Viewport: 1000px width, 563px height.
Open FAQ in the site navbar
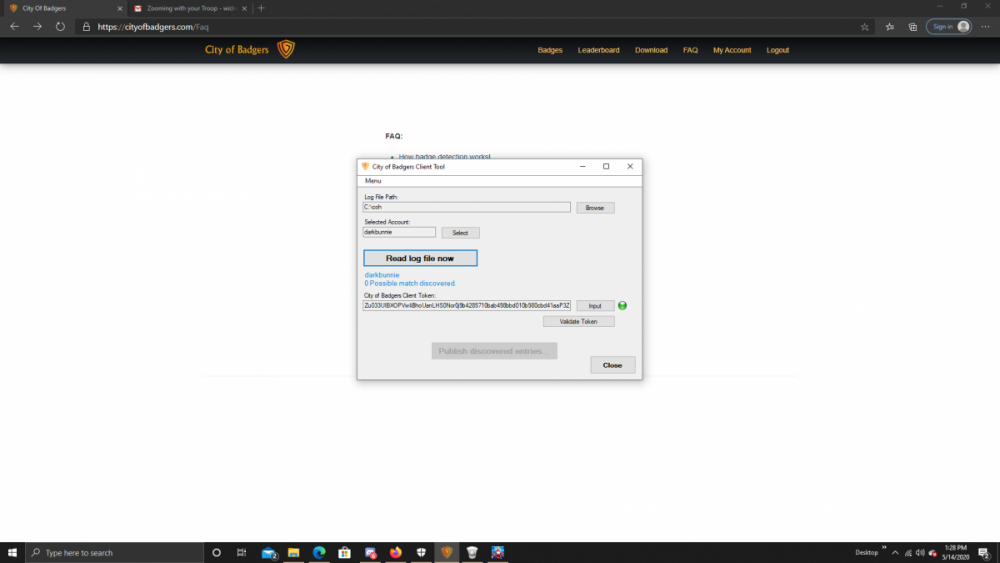[690, 50]
